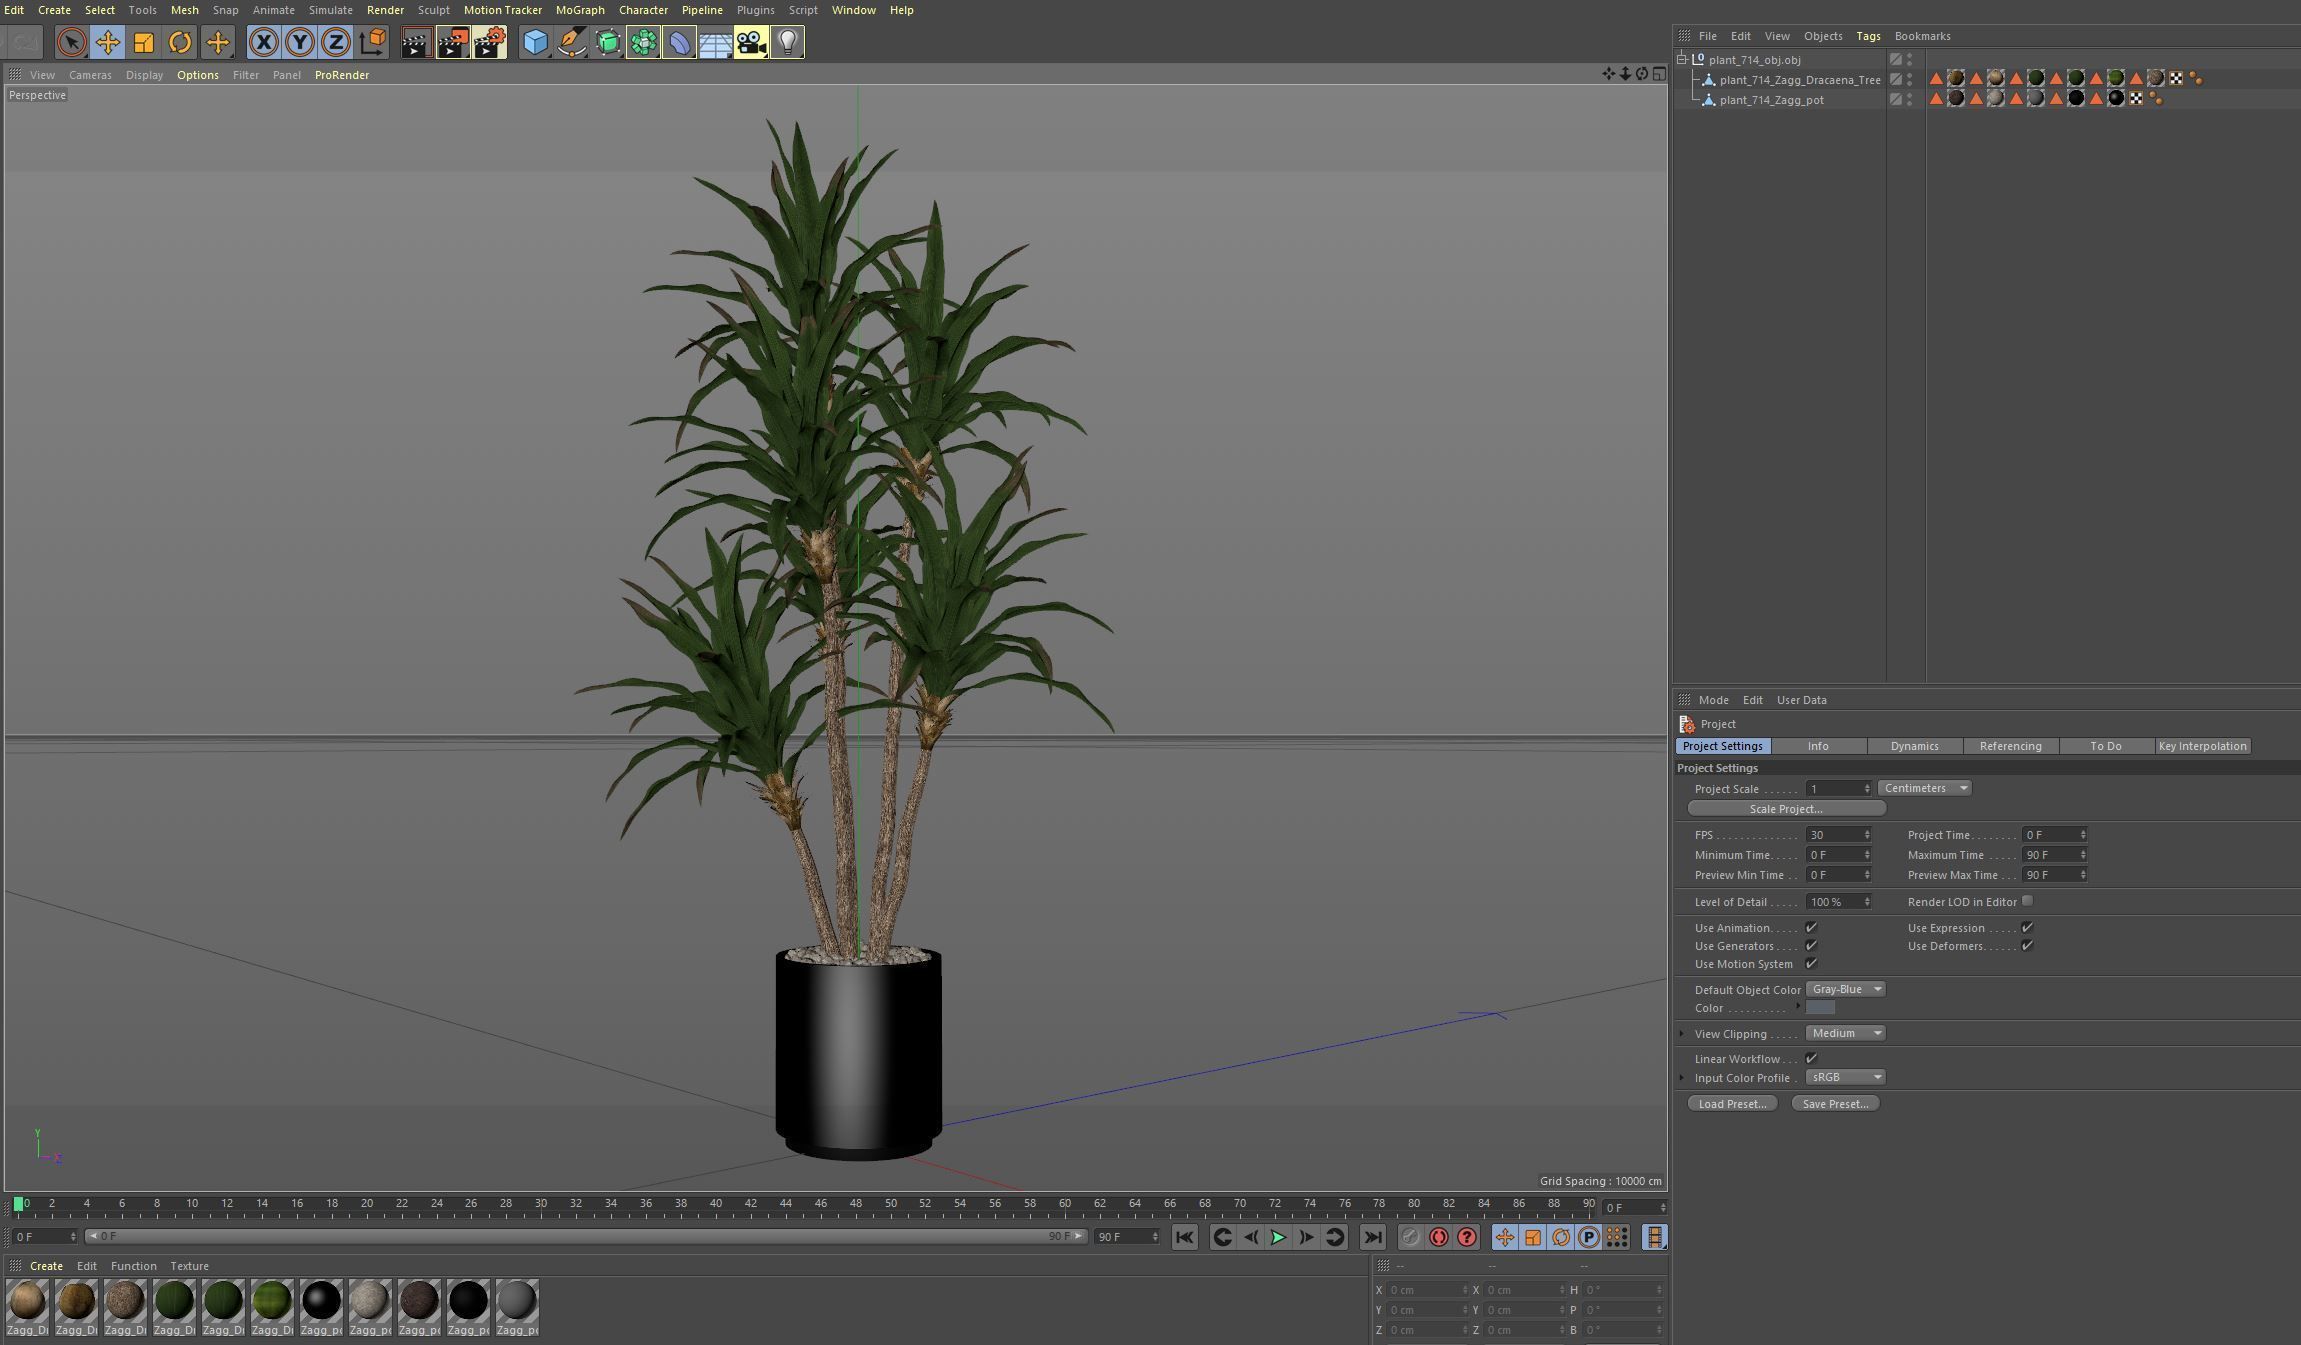This screenshot has height=1345, width=2301.
Task: Click the Level of Detail stepper arrows
Action: point(1866,902)
